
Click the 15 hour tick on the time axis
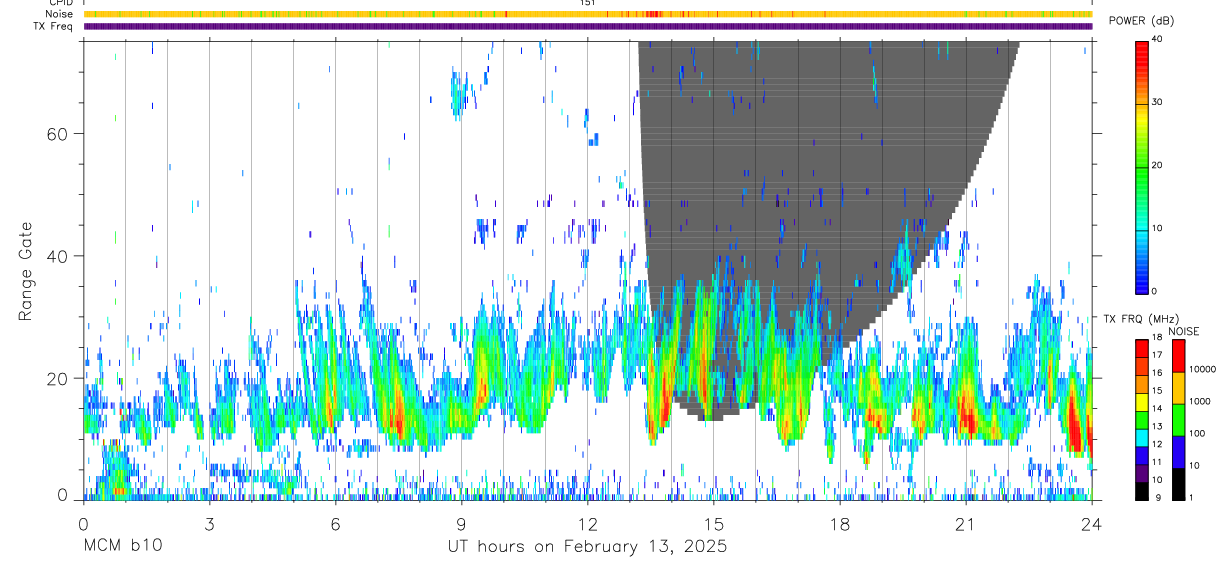pos(713,524)
